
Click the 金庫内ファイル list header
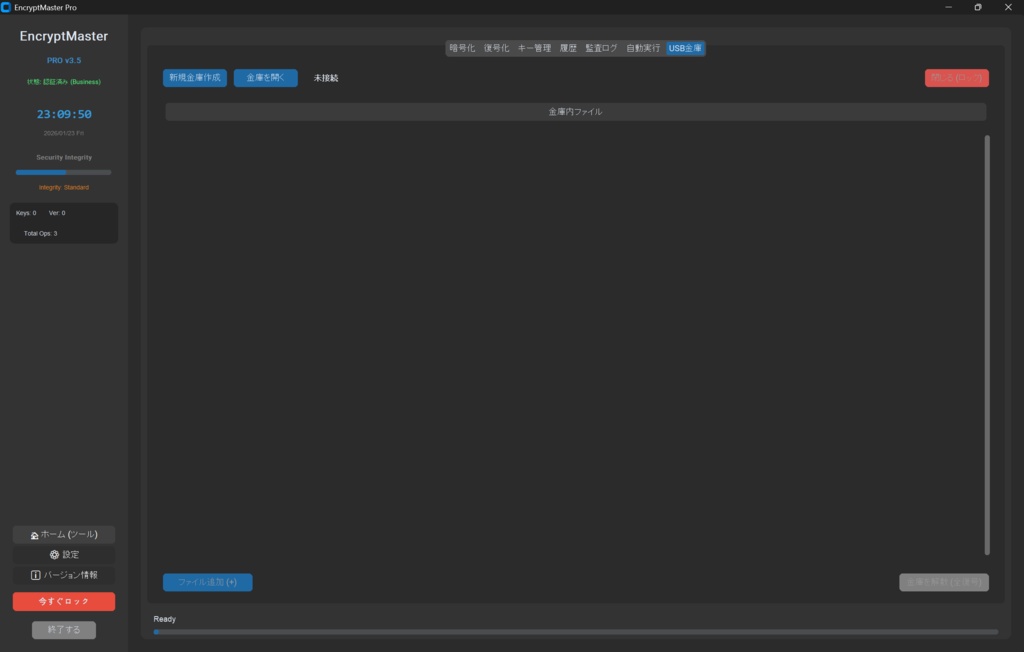click(x=575, y=111)
